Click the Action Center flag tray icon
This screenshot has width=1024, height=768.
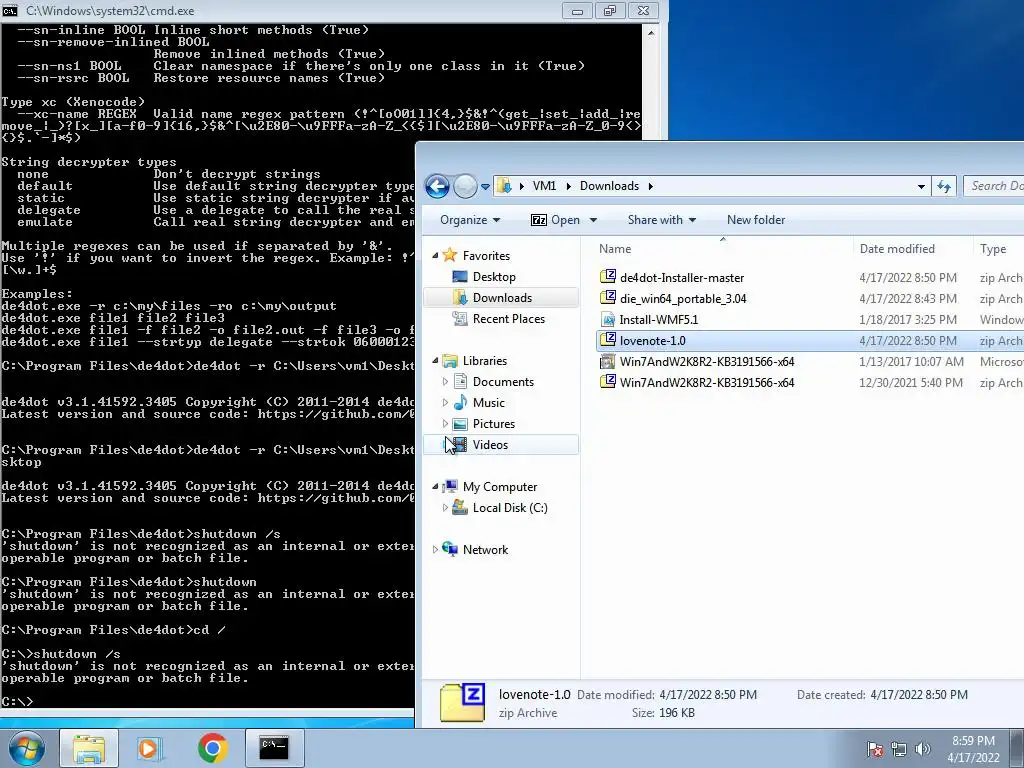click(875, 749)
